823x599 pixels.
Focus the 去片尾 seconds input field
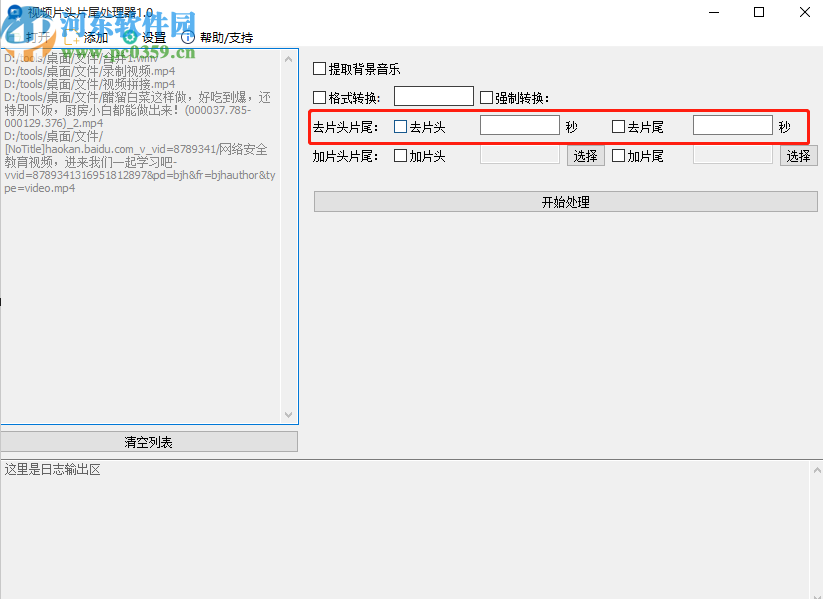click(733, 125)
